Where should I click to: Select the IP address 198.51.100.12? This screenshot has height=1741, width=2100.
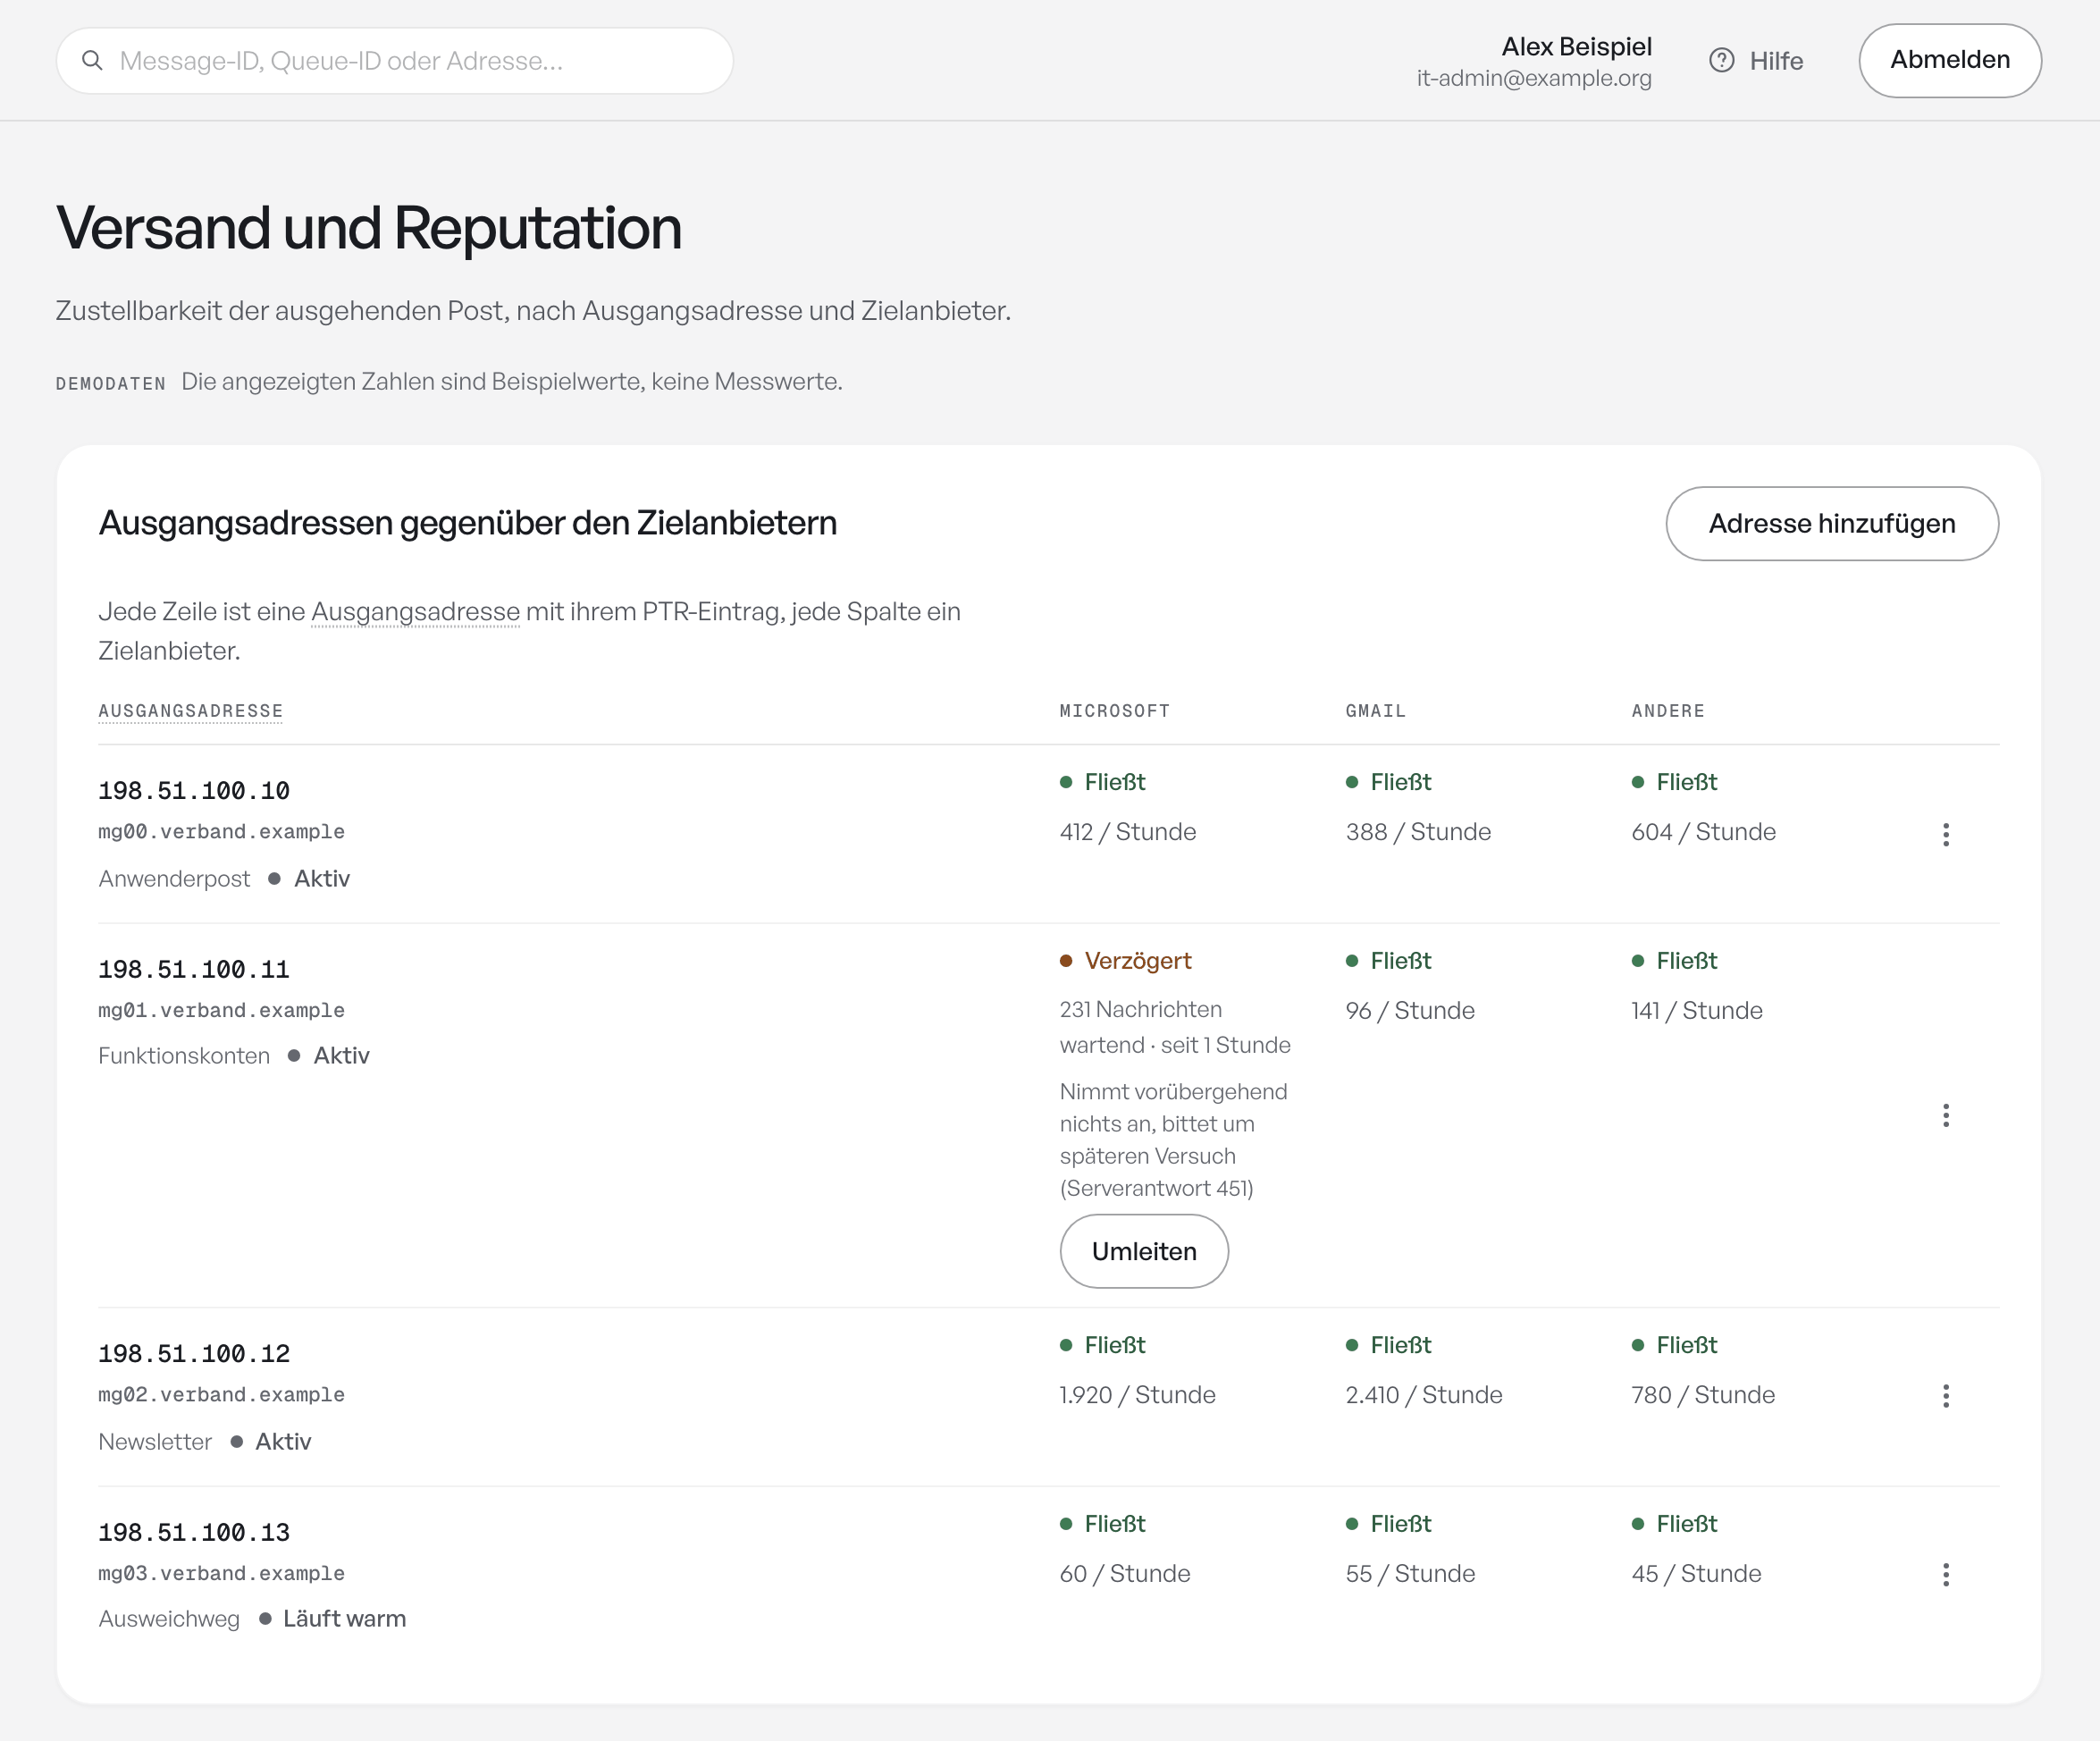click(x=194, y=1354)
